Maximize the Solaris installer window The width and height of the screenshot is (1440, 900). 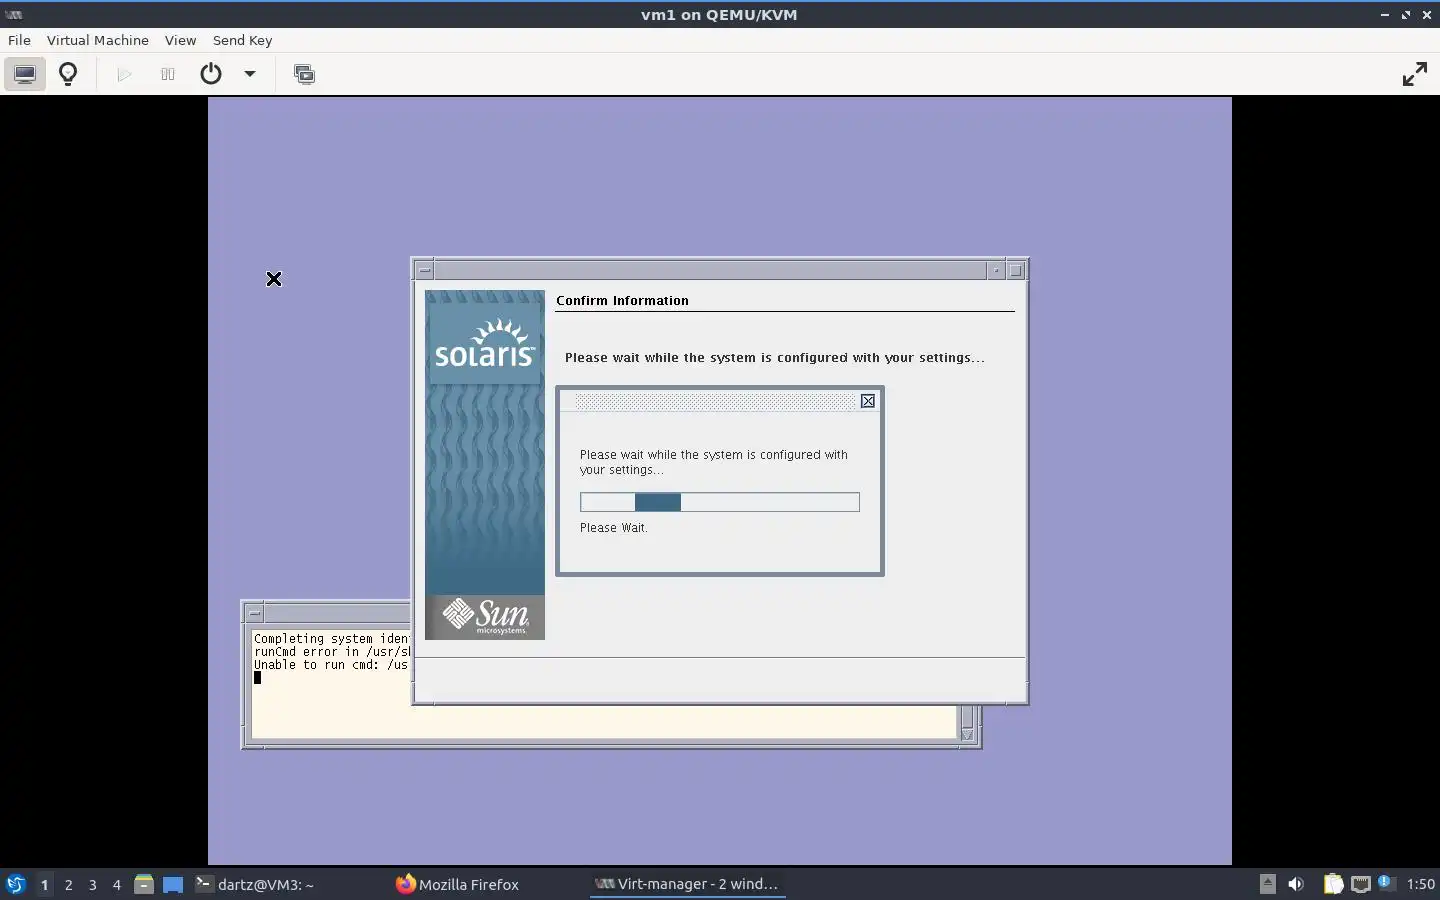click(x=1016, y=270)
